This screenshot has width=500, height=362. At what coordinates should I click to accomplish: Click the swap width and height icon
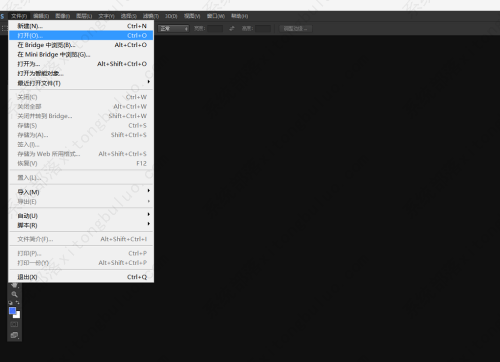tap(232, 29)
